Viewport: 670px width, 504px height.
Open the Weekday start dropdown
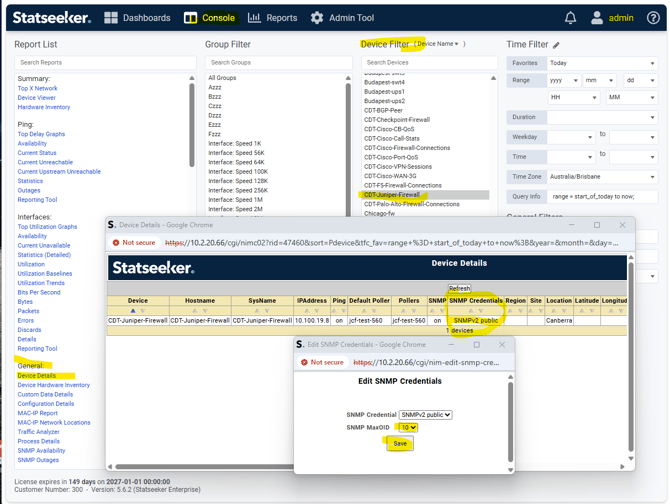click(571, 137)
